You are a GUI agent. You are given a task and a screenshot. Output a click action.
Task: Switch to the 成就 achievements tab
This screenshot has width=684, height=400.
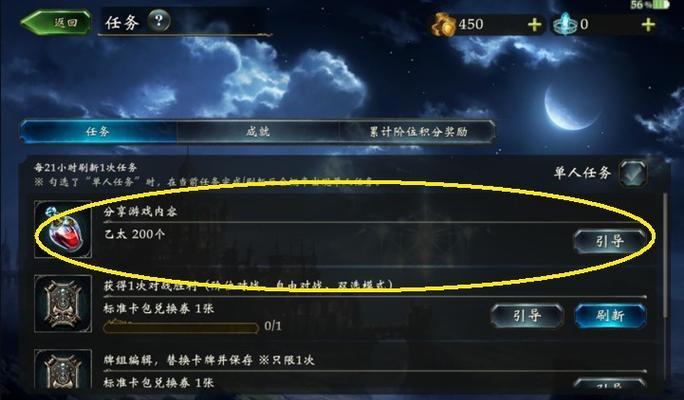257,131
